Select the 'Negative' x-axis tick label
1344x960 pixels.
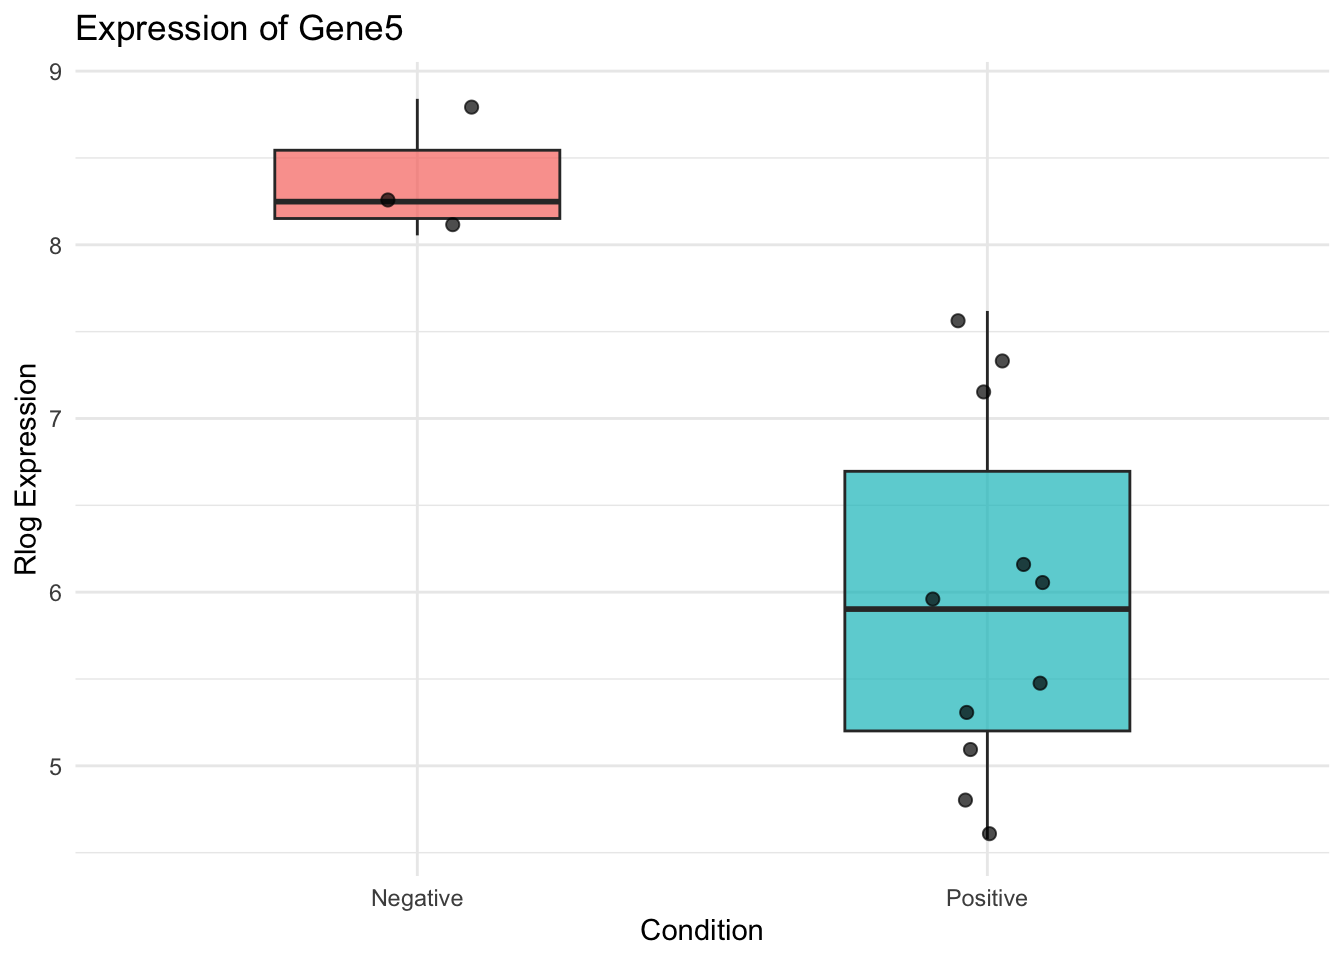[417, 898]
